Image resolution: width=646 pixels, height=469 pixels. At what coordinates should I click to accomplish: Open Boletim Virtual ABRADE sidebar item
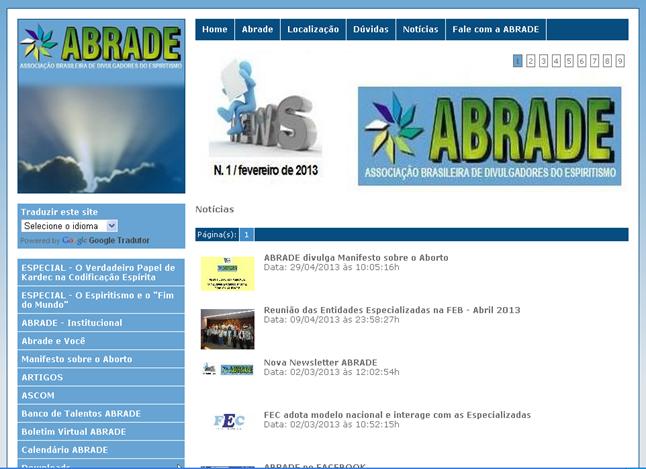pyautogui.click(x=101, y=431)
